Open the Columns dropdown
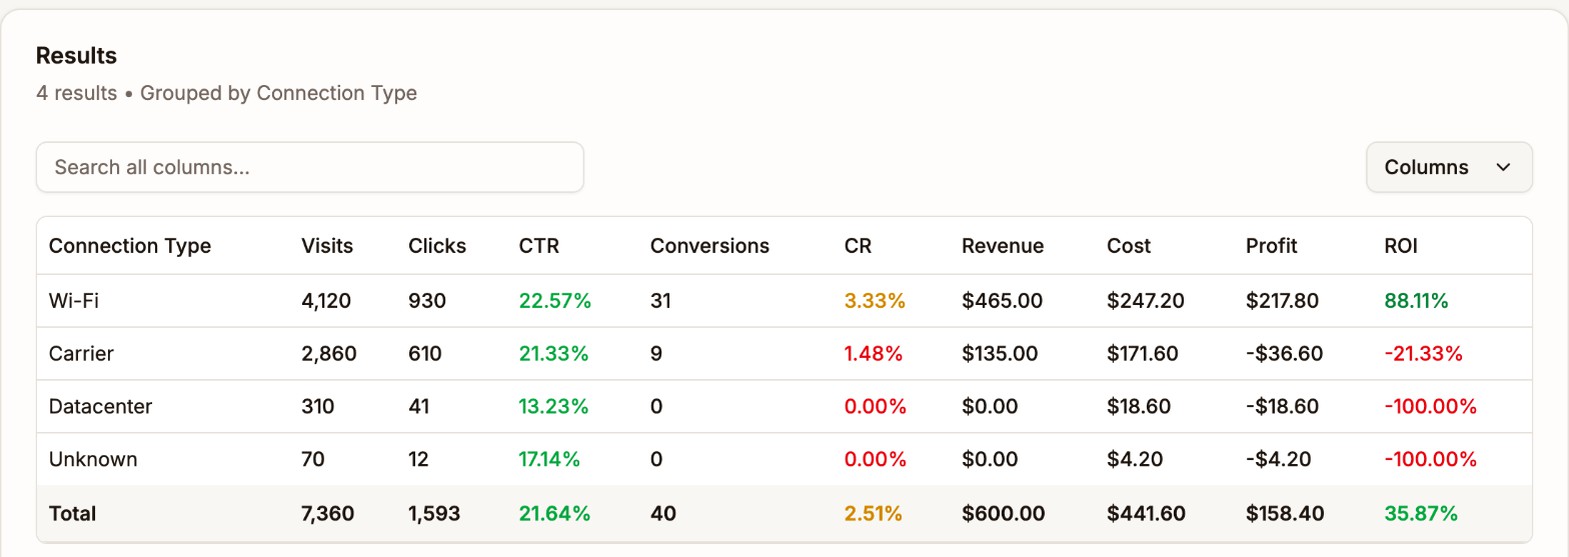This screenshot has width=1569, height=557. click(1449, 167)
